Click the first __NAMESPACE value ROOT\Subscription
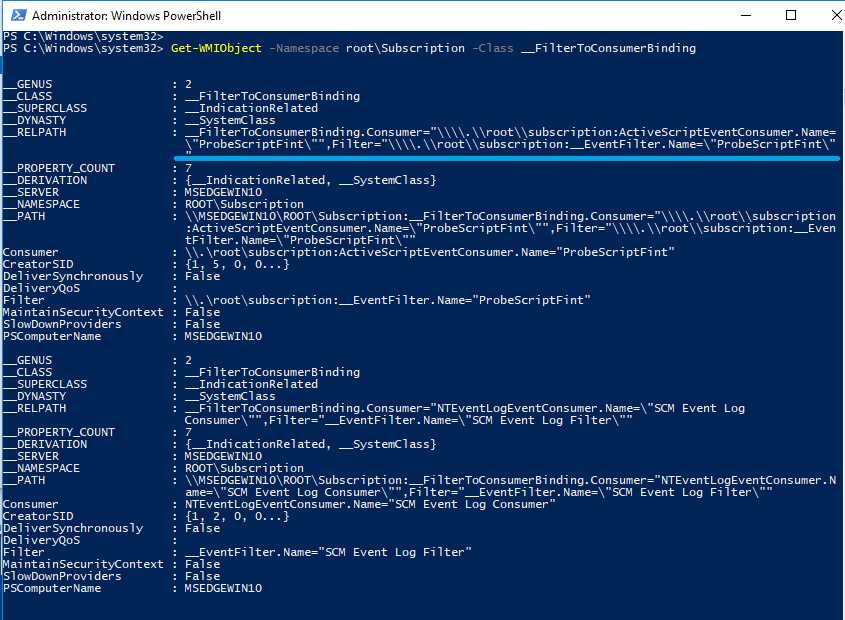Screen dimensions: 845x620 point(245,204)
